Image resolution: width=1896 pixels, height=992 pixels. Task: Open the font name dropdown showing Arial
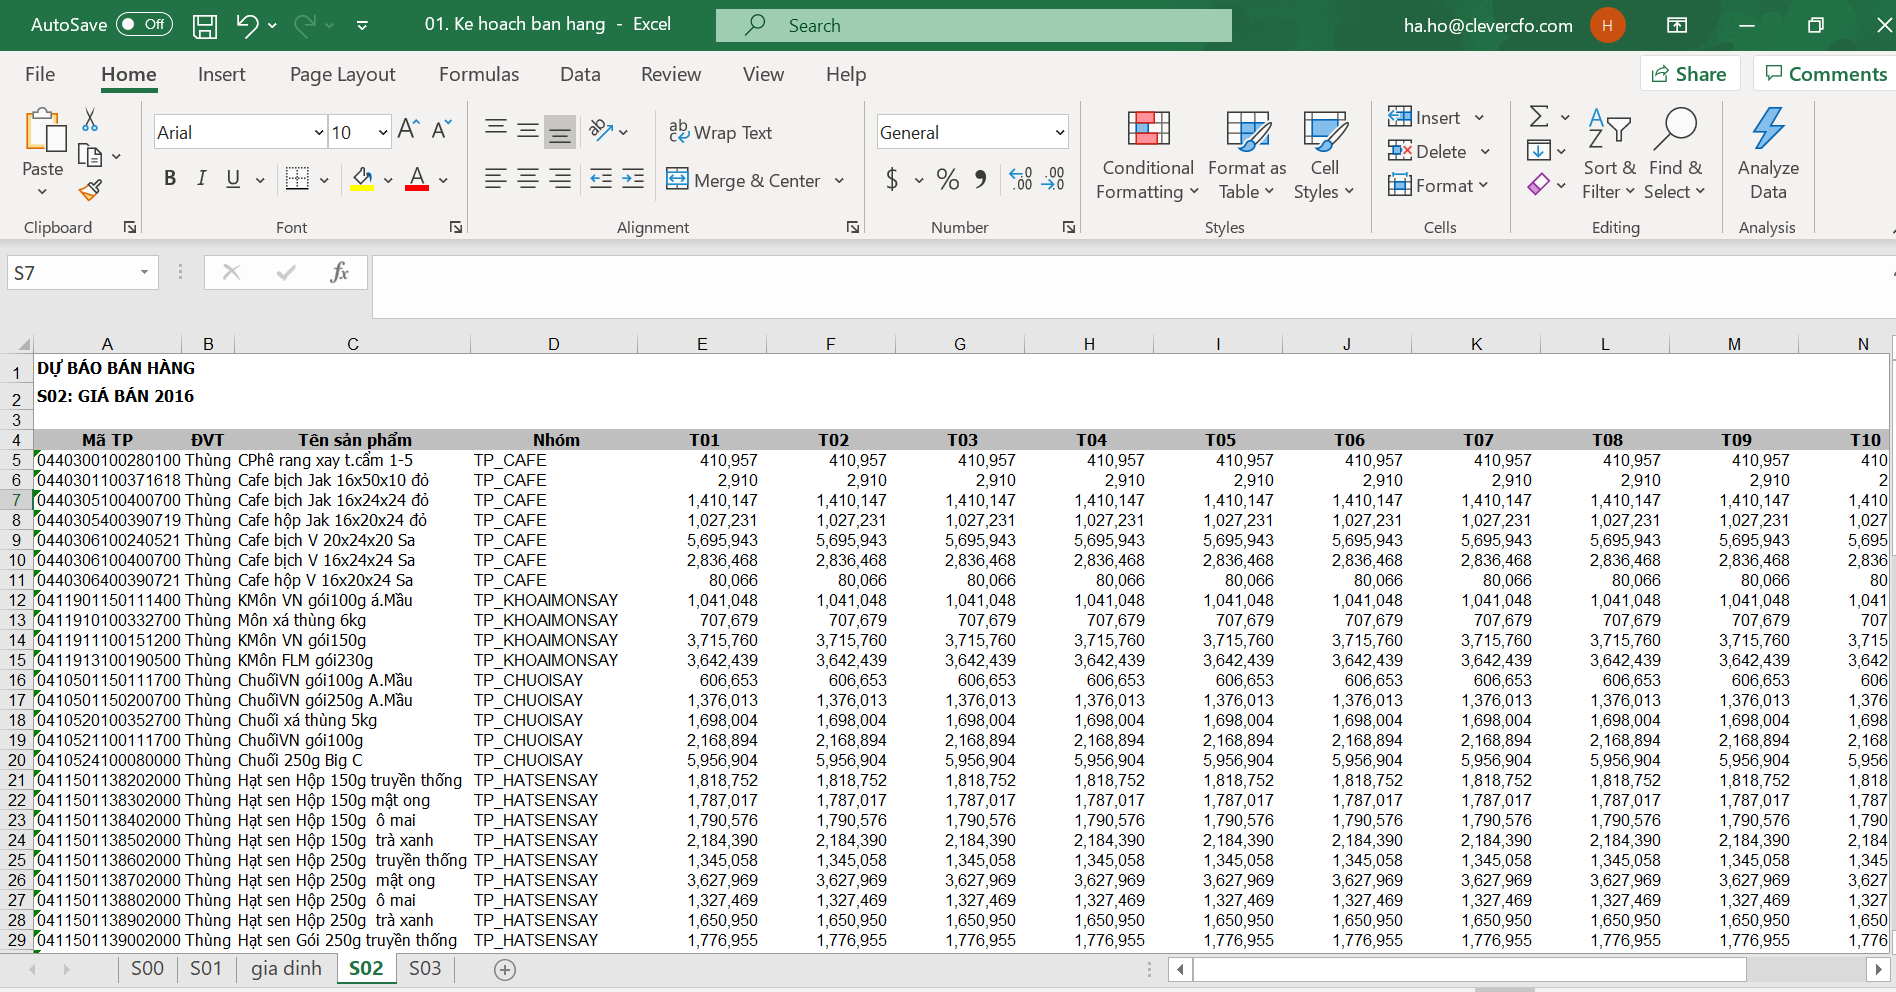pyautogui.click(x=319, y=132)
